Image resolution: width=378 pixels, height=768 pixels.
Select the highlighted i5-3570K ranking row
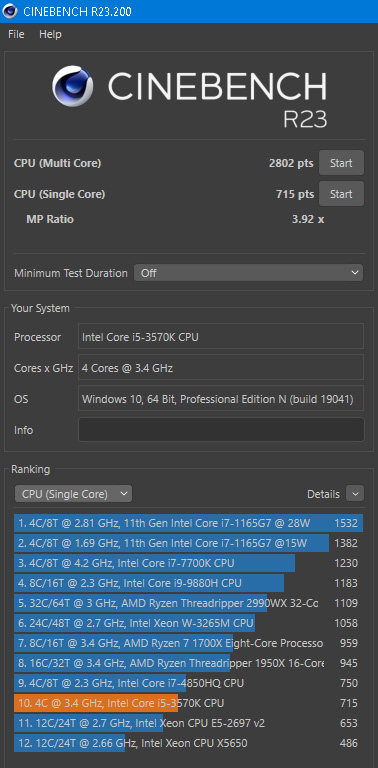pos(189,703)
